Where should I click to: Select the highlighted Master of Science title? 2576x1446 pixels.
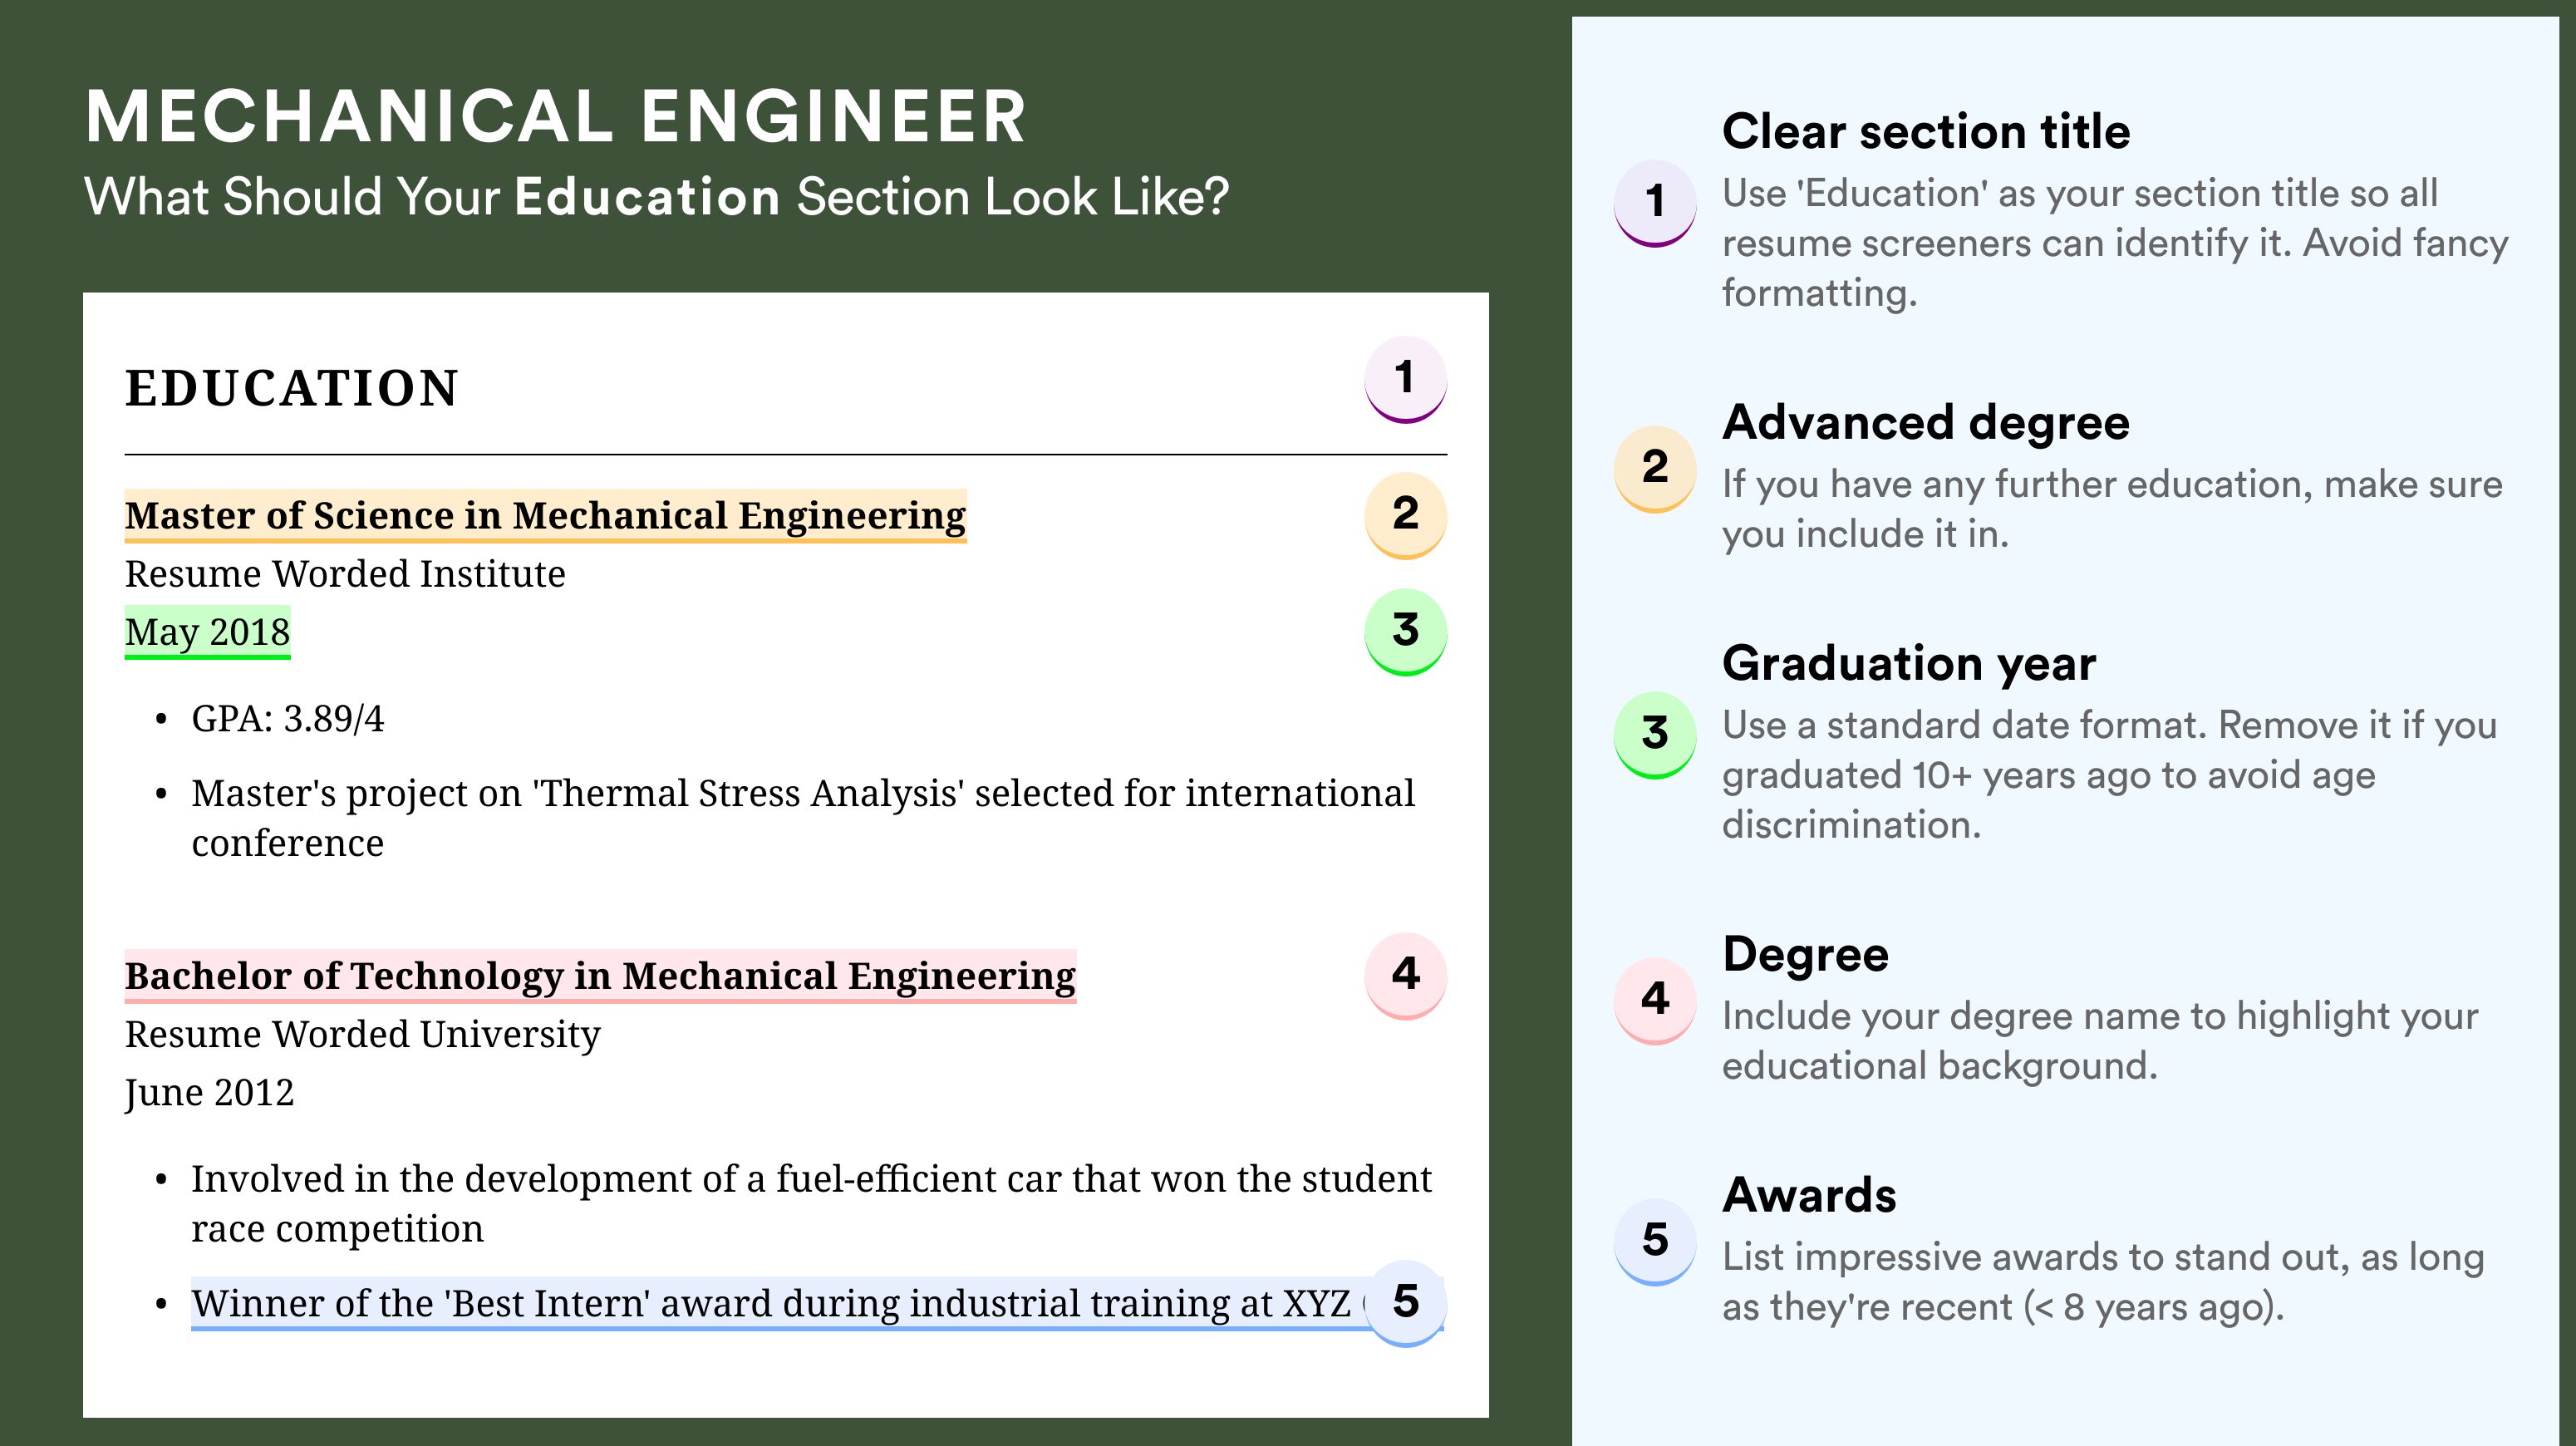point(545,516)
